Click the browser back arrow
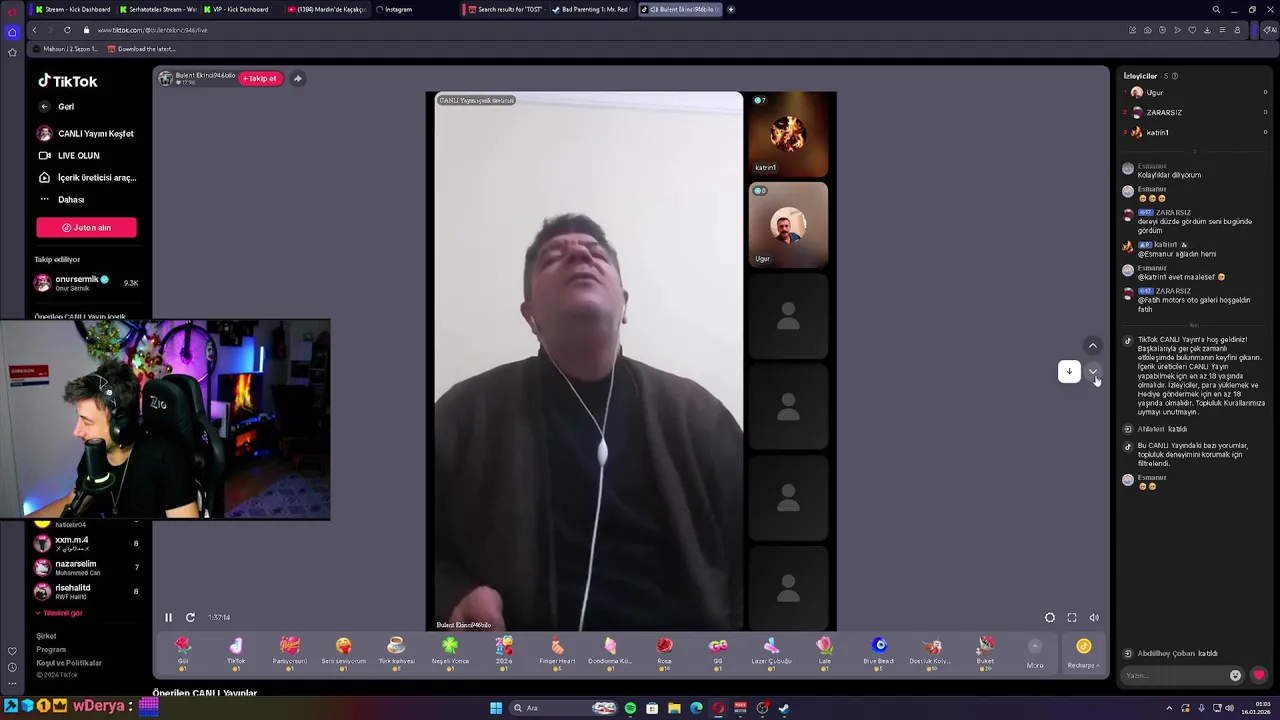Viewport: 1280px width, 720px height. coord(34,30)
